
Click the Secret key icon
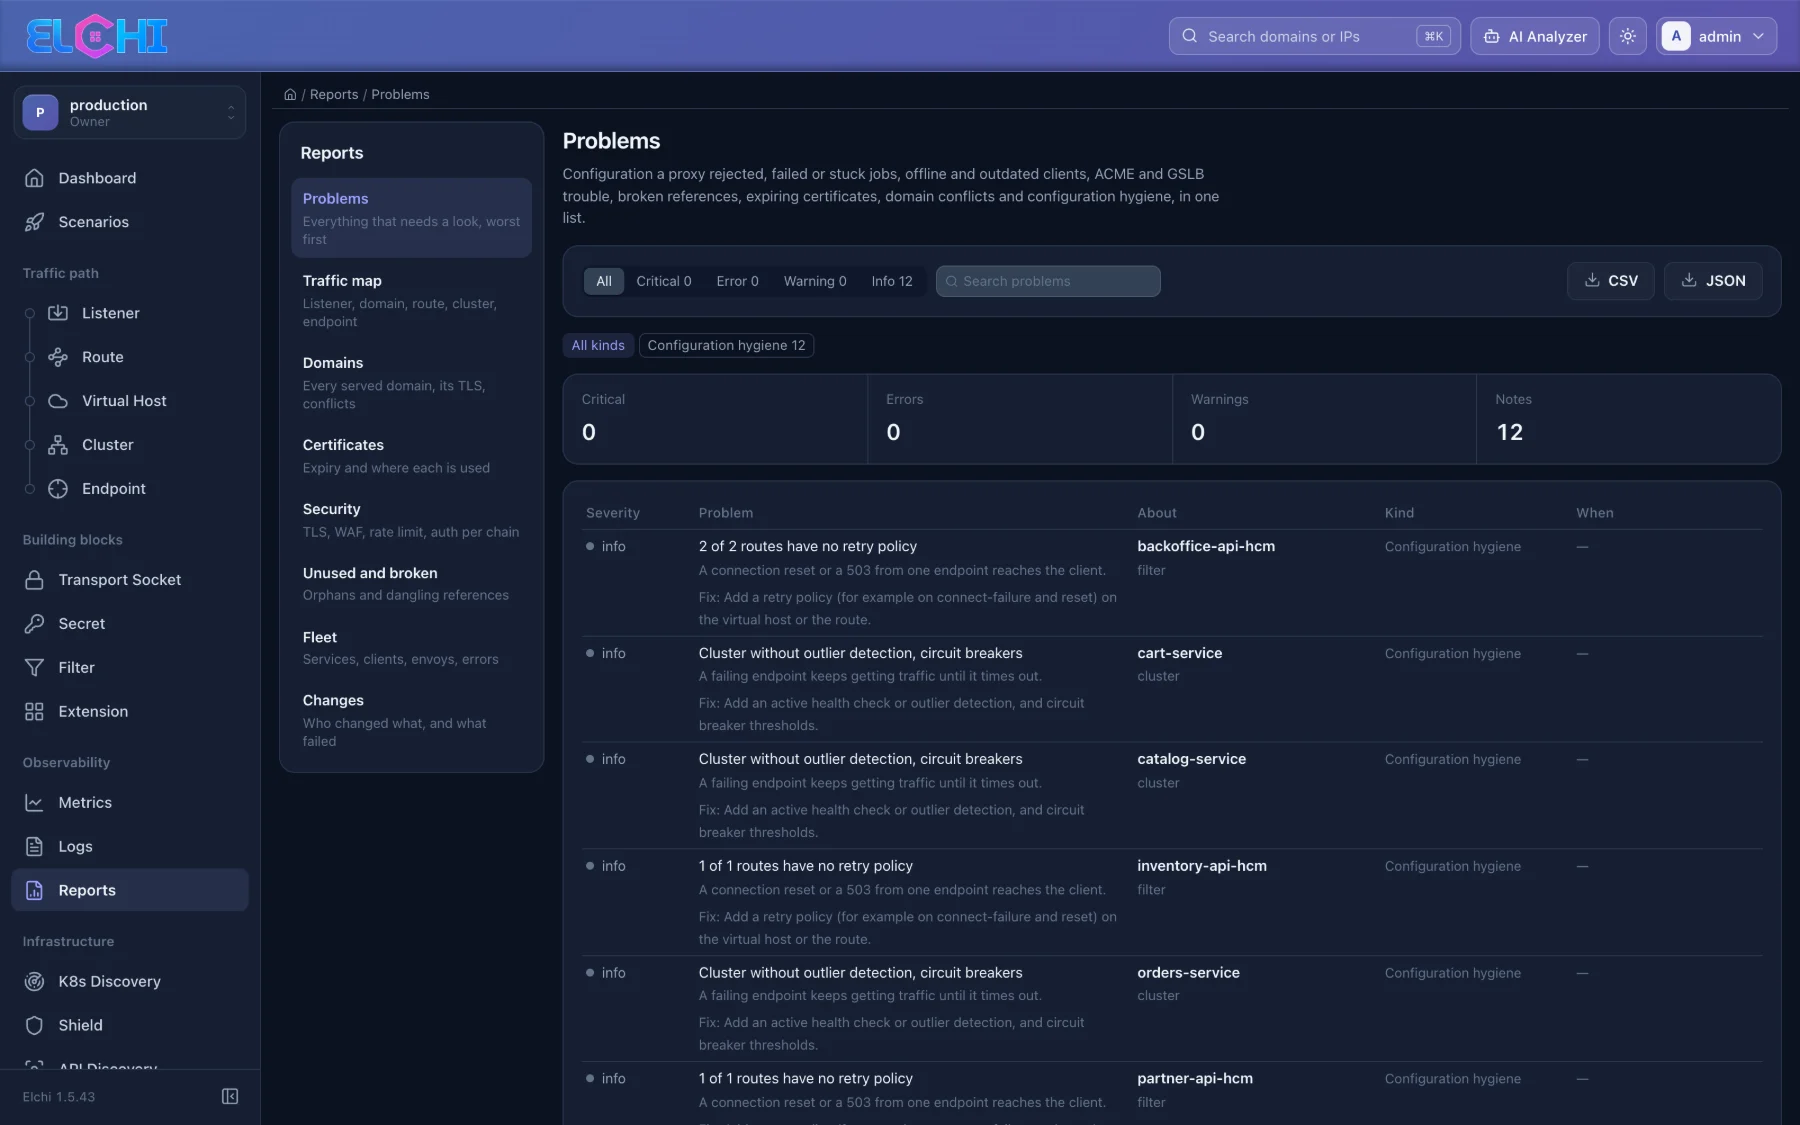coord(34,624)
